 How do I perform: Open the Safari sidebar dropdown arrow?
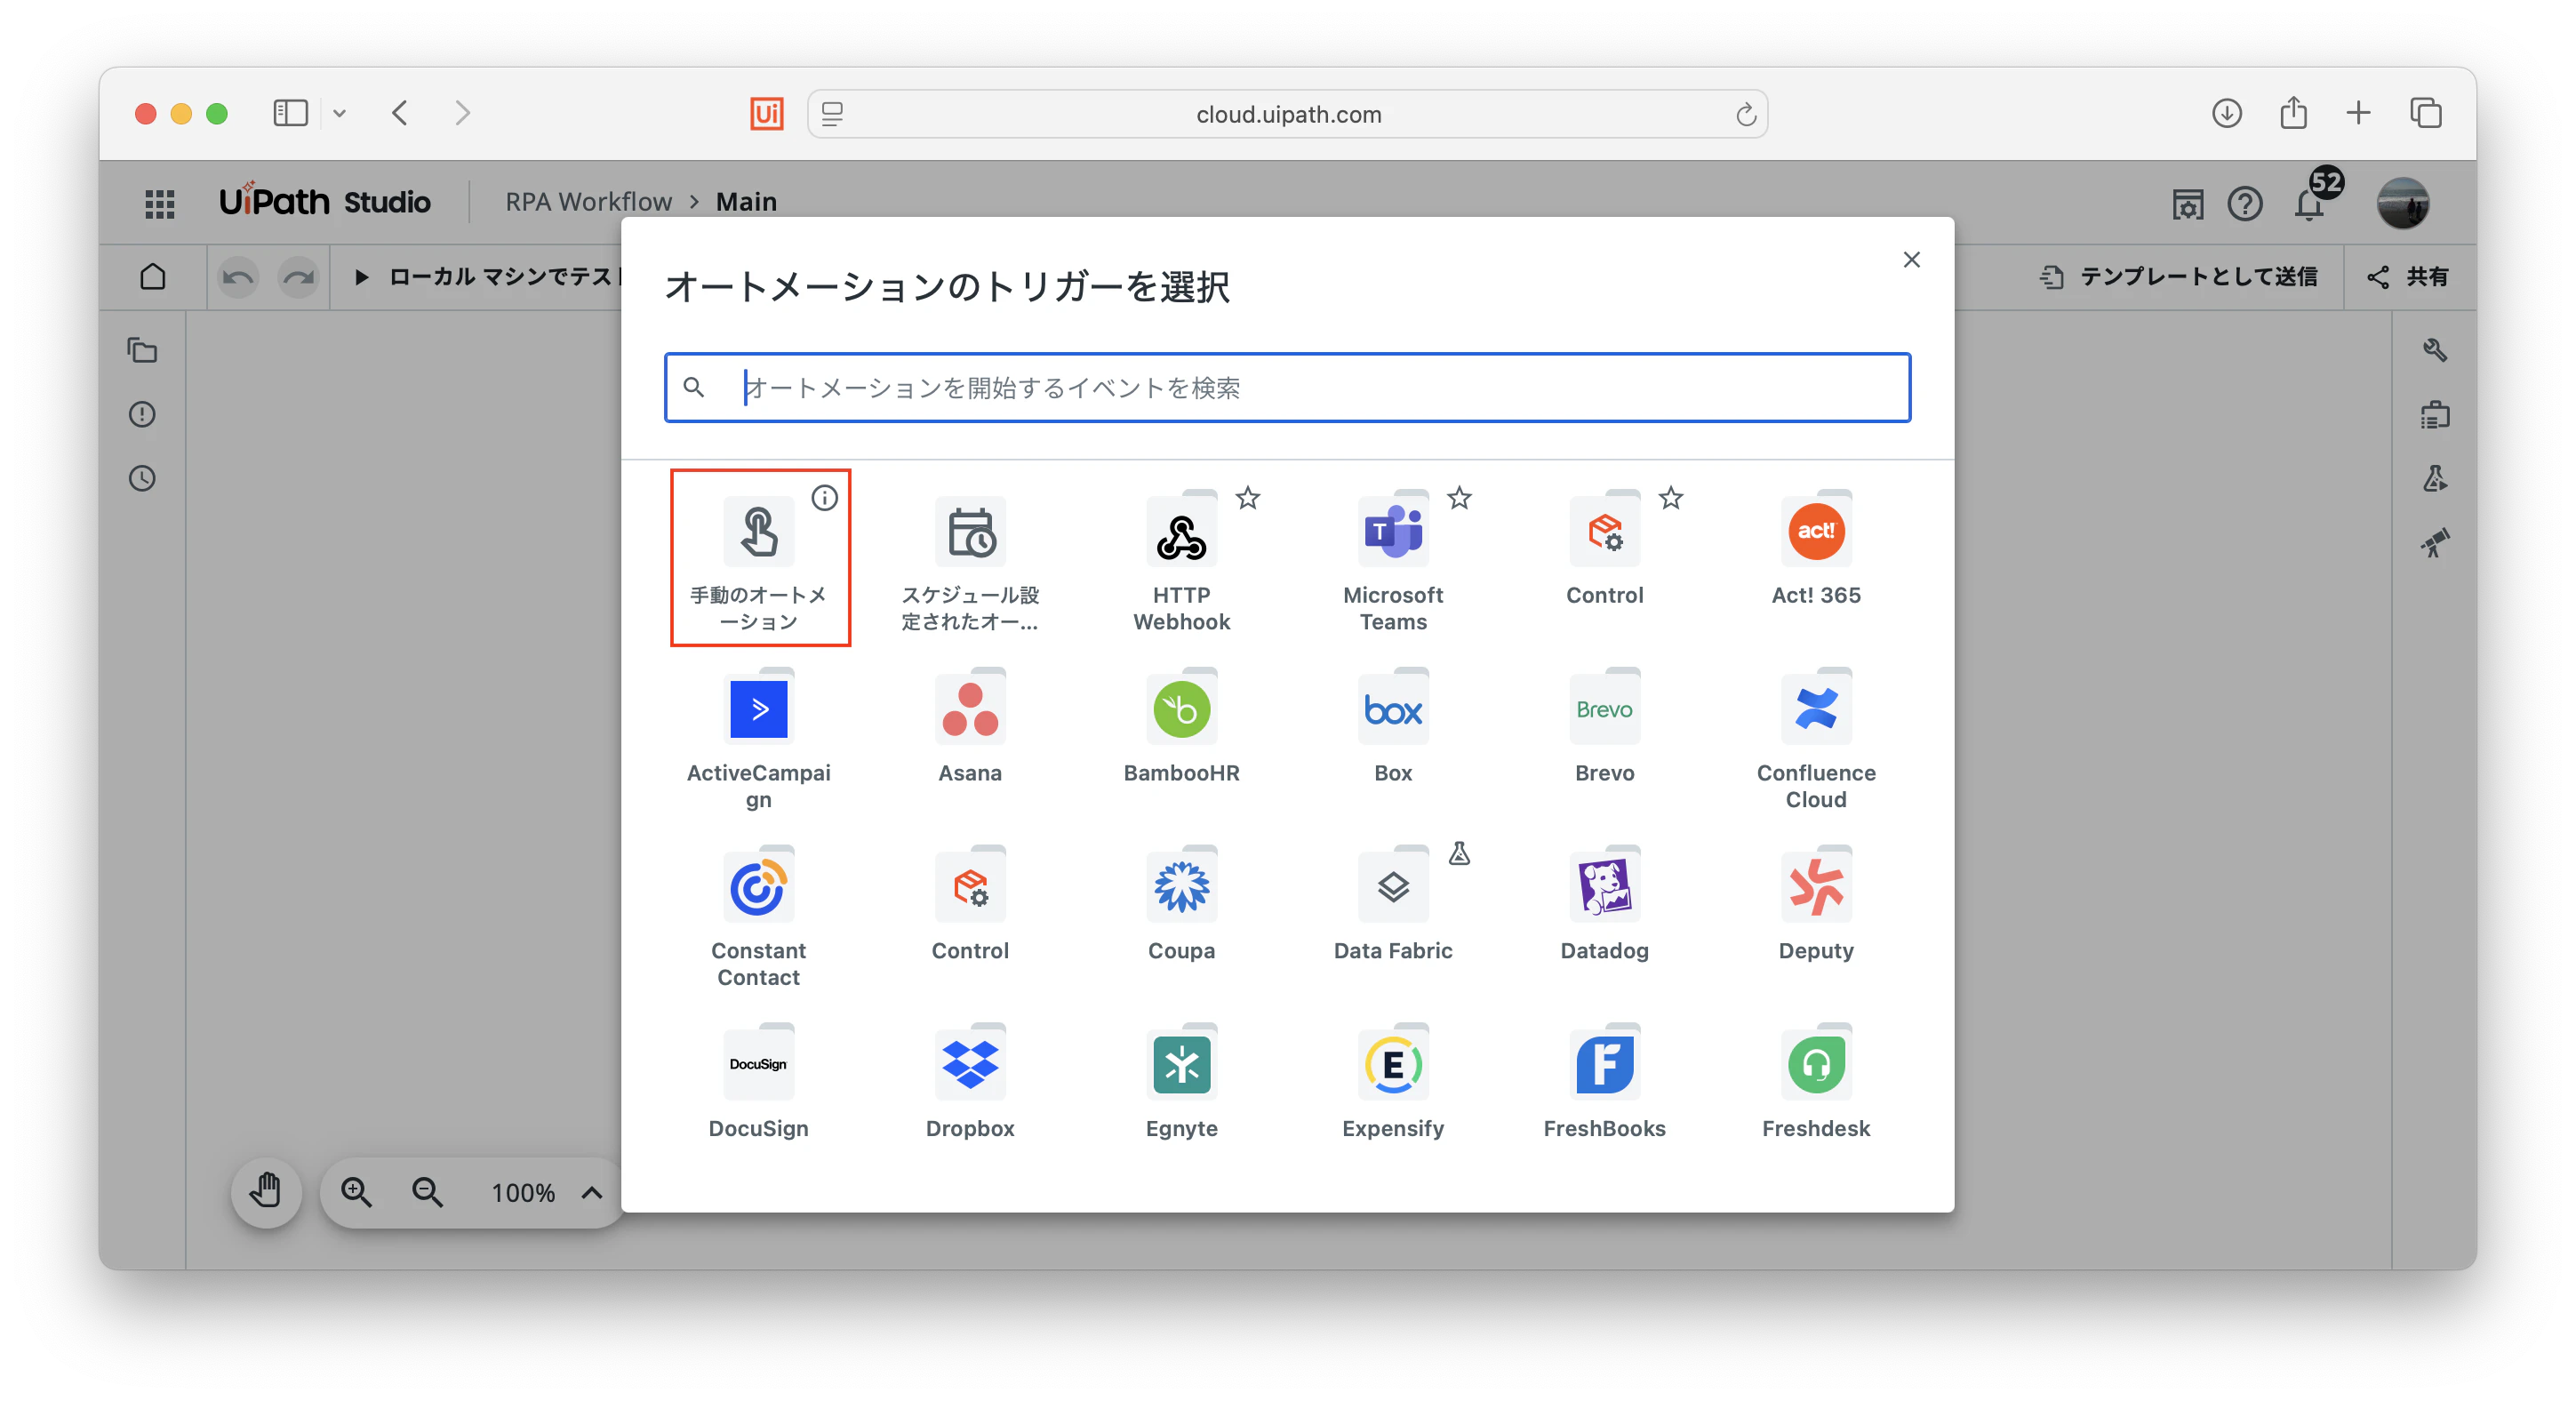339,113
